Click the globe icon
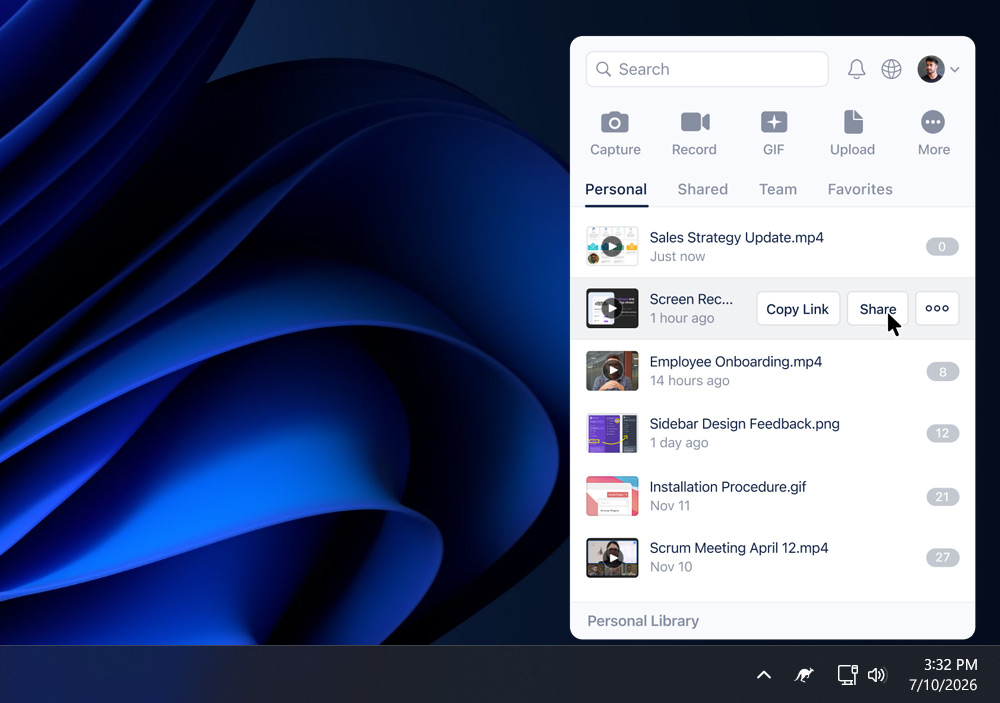The image size is (1000, 703). pos(892,69)
